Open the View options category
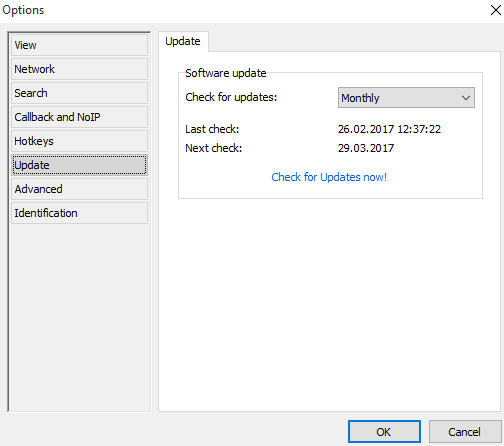 (x=79, y=45)
